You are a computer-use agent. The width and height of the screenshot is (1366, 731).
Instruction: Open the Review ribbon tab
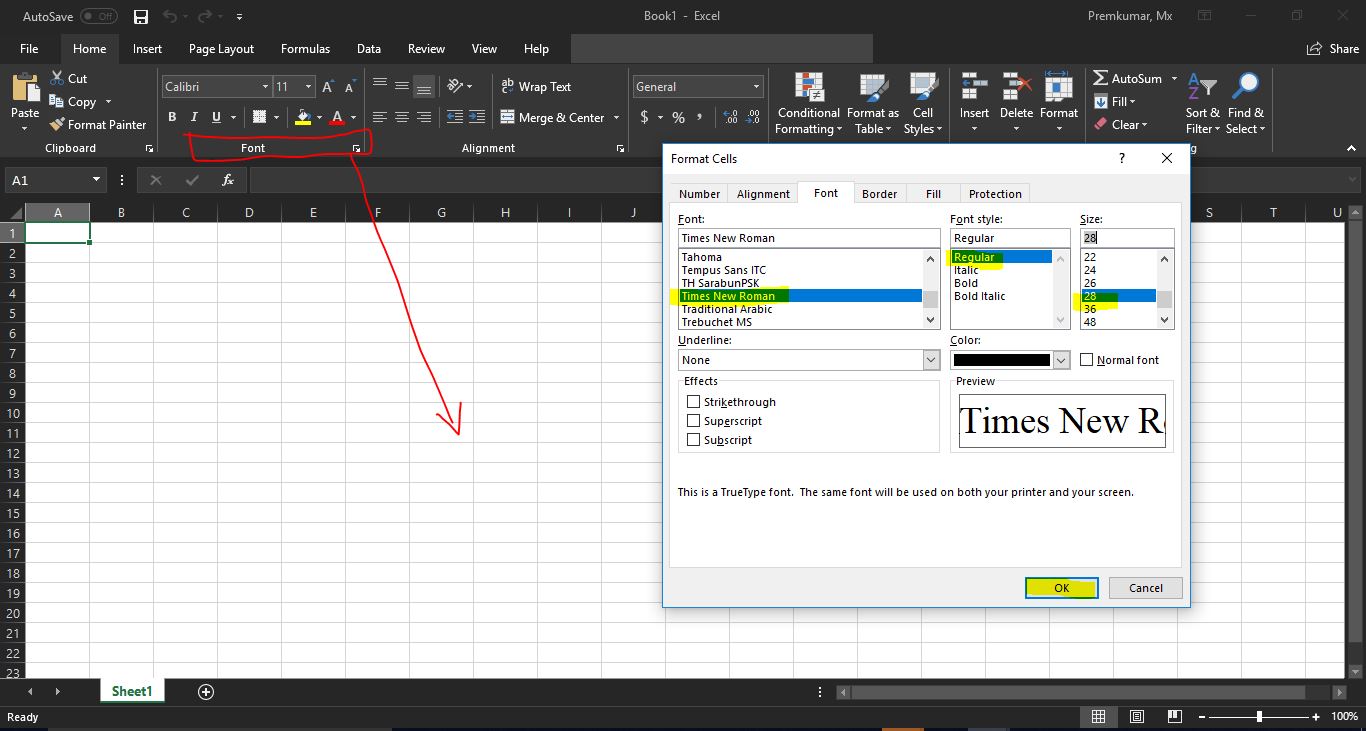[x=426, y=48]
